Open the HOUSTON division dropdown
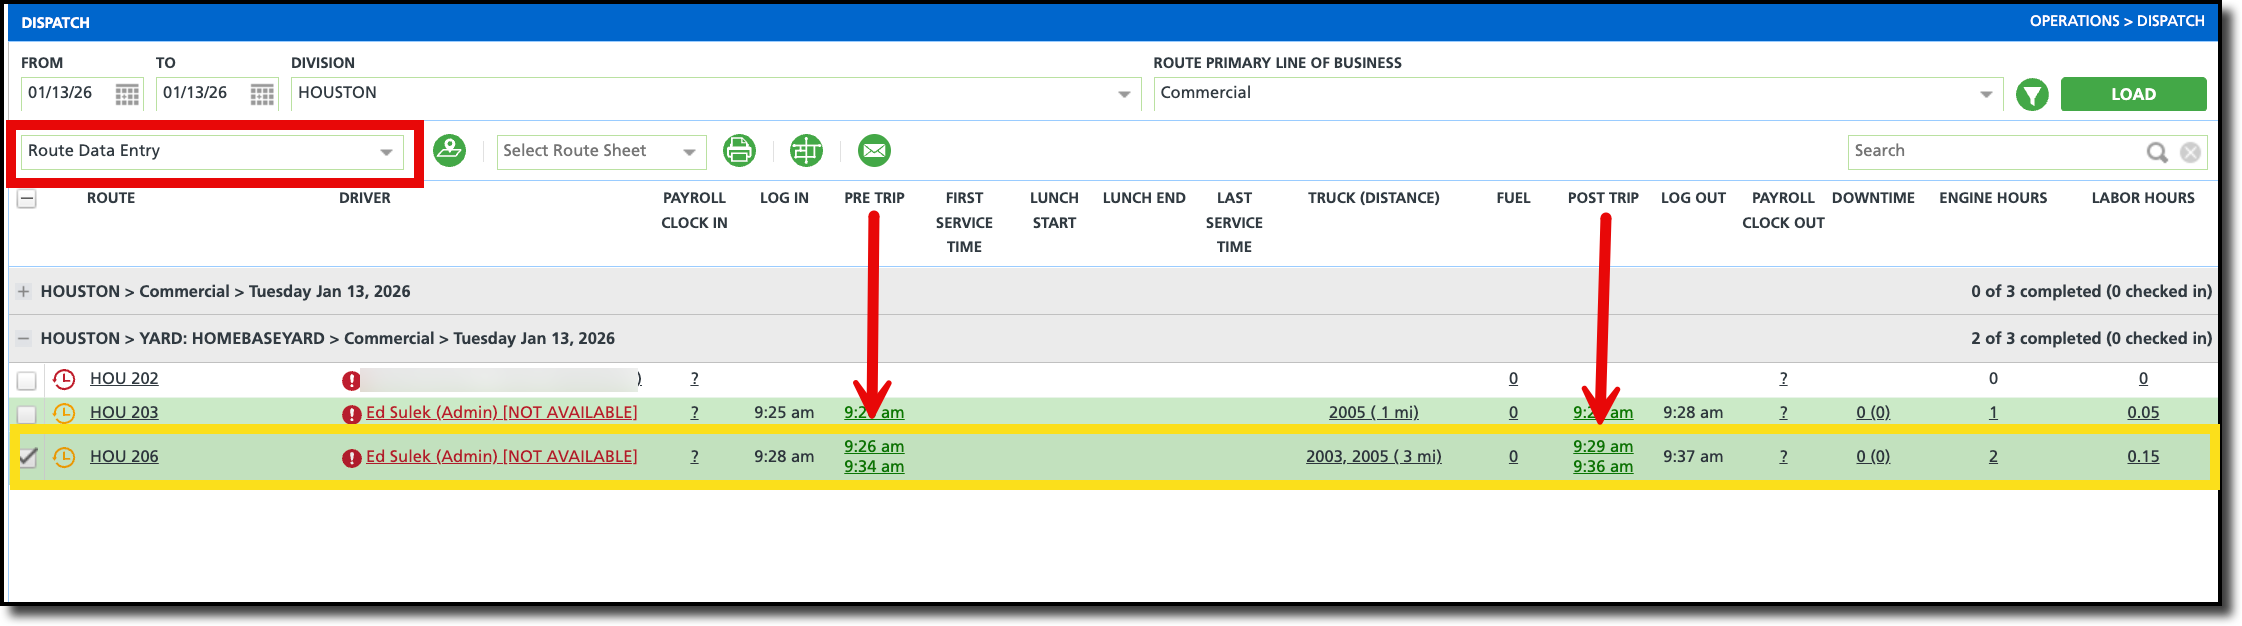This screenshot has width=2242, height=626. (x=716, y=93)
